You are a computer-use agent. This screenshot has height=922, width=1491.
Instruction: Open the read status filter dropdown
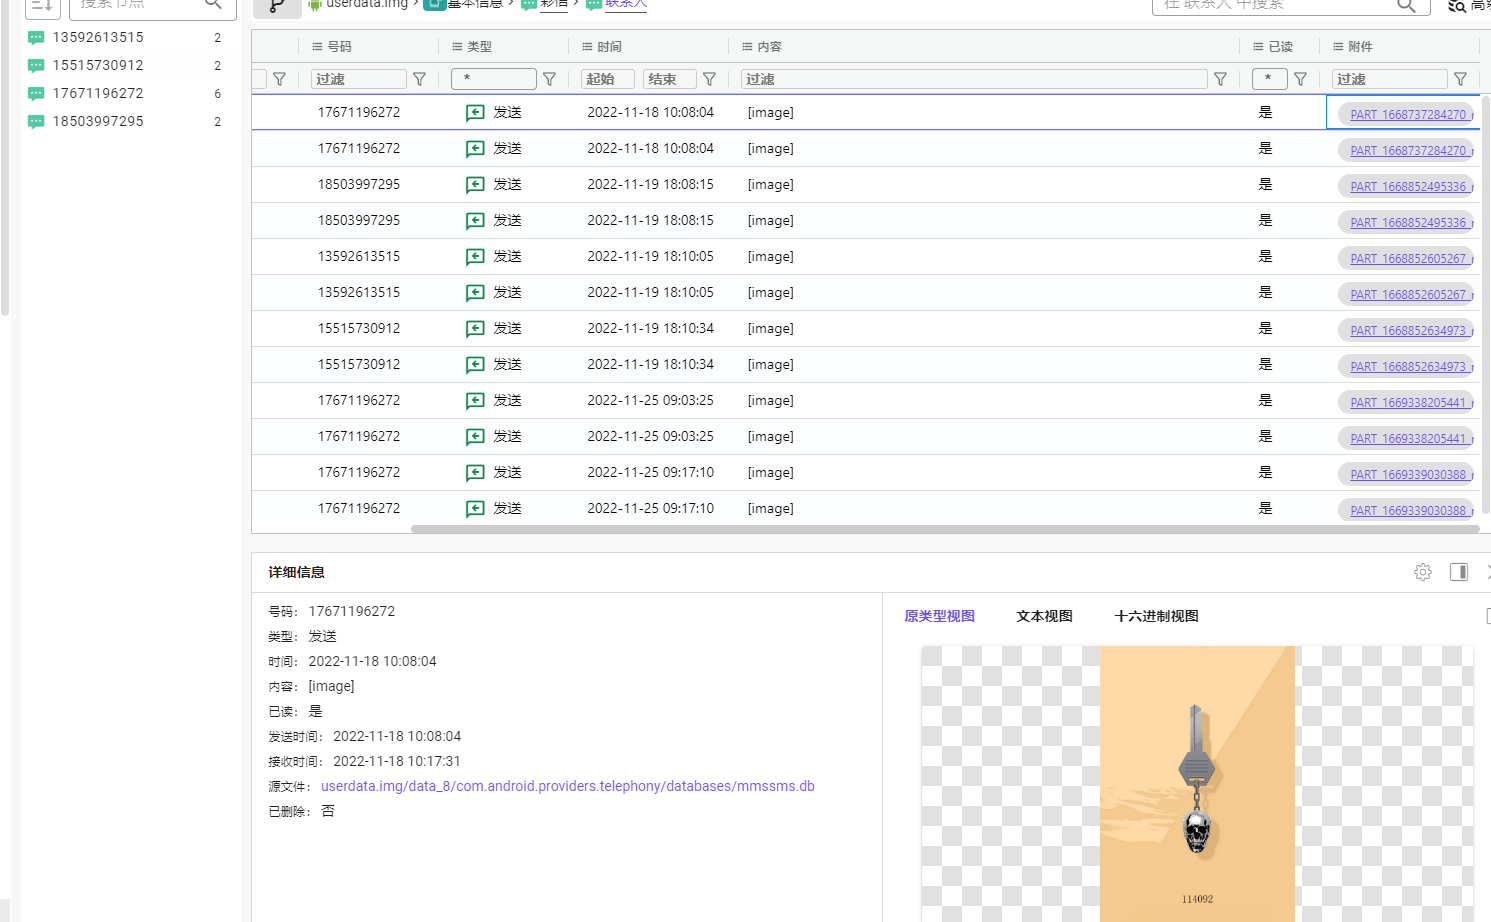coord(1270,79)
